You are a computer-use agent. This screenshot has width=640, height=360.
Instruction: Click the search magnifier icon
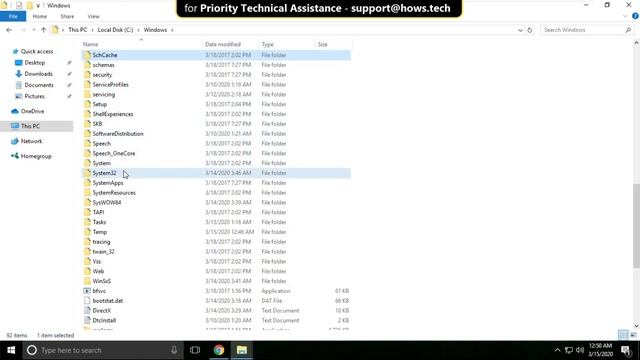[x=628, y=30]
